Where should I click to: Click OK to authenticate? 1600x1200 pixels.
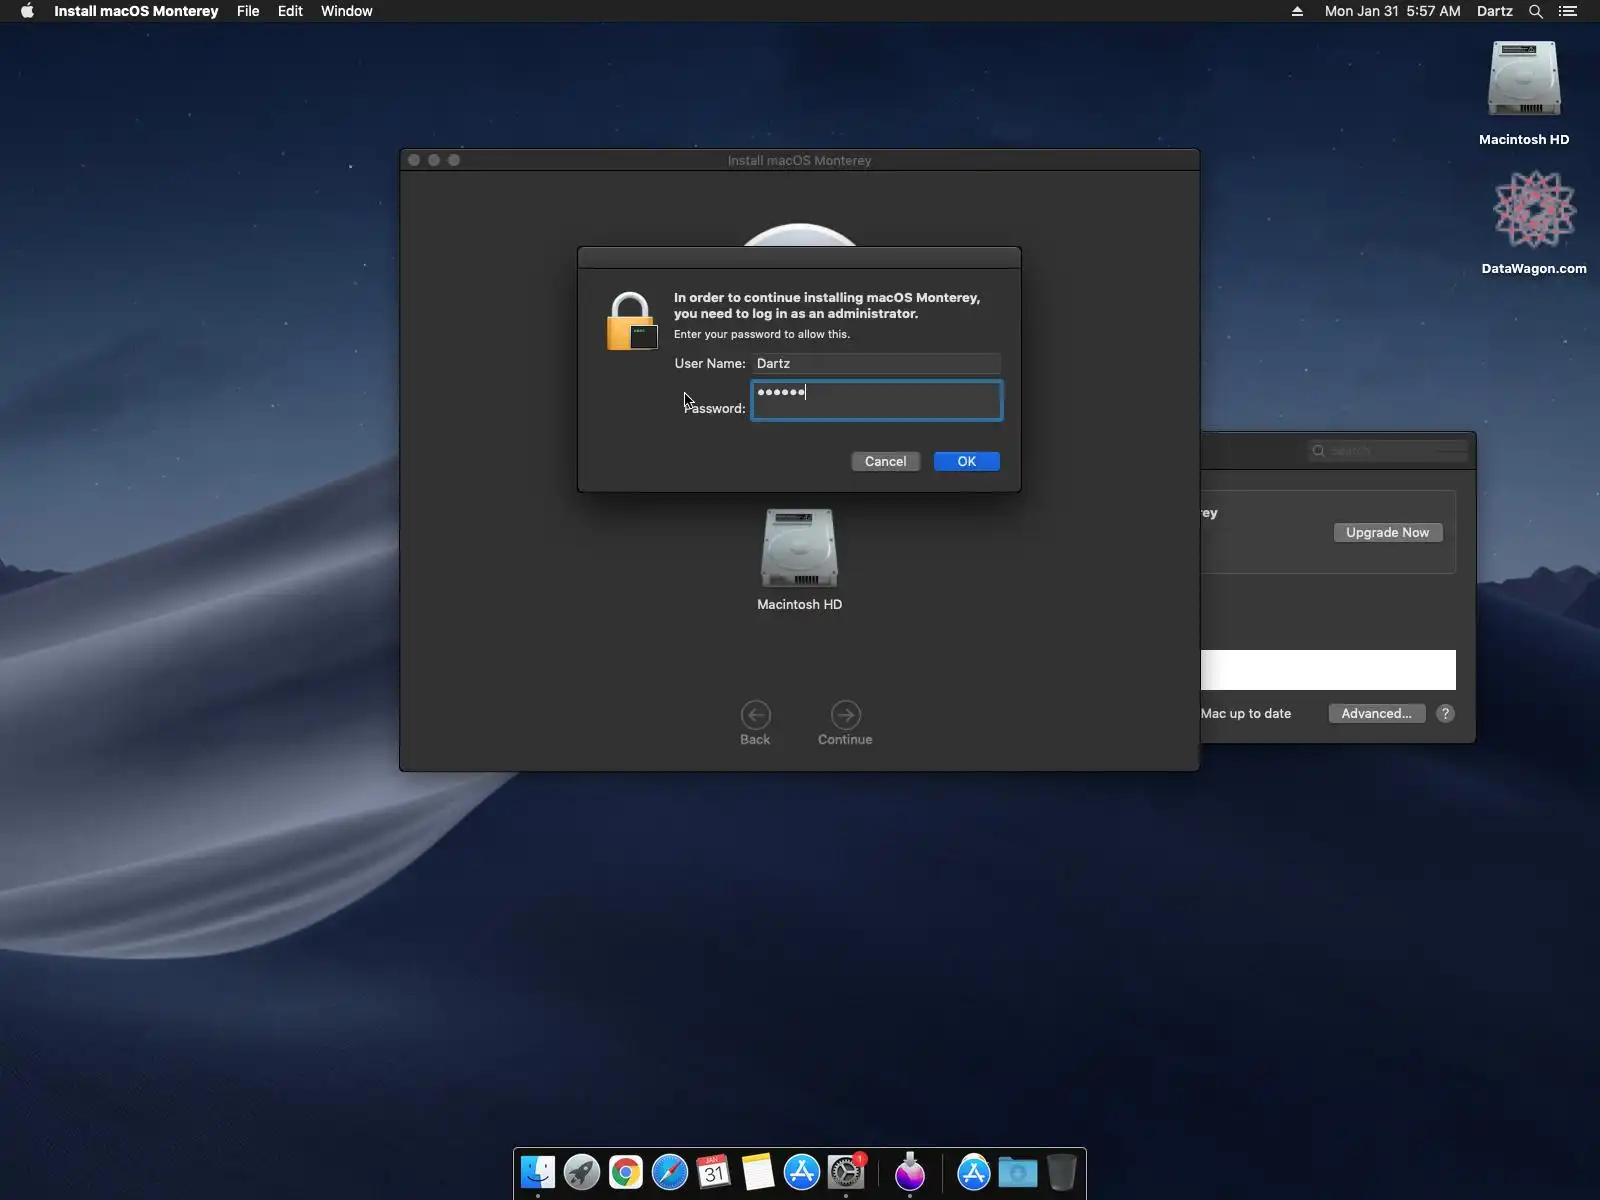(967, 461)
